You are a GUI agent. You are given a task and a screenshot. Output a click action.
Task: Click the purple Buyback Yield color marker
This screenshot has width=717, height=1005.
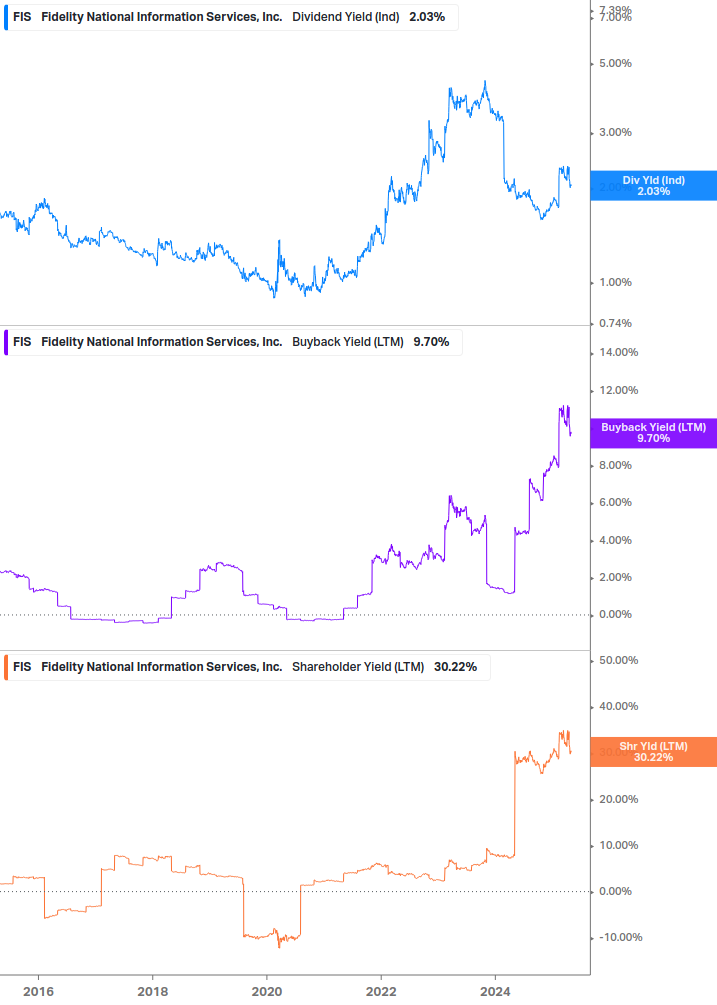6,342
